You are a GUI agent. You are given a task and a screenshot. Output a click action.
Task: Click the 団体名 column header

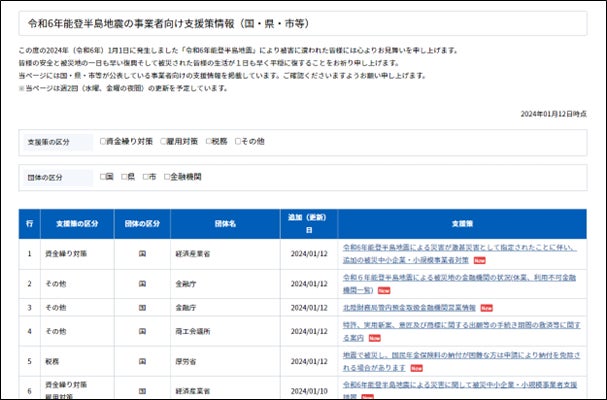click(x=225, y=224)
